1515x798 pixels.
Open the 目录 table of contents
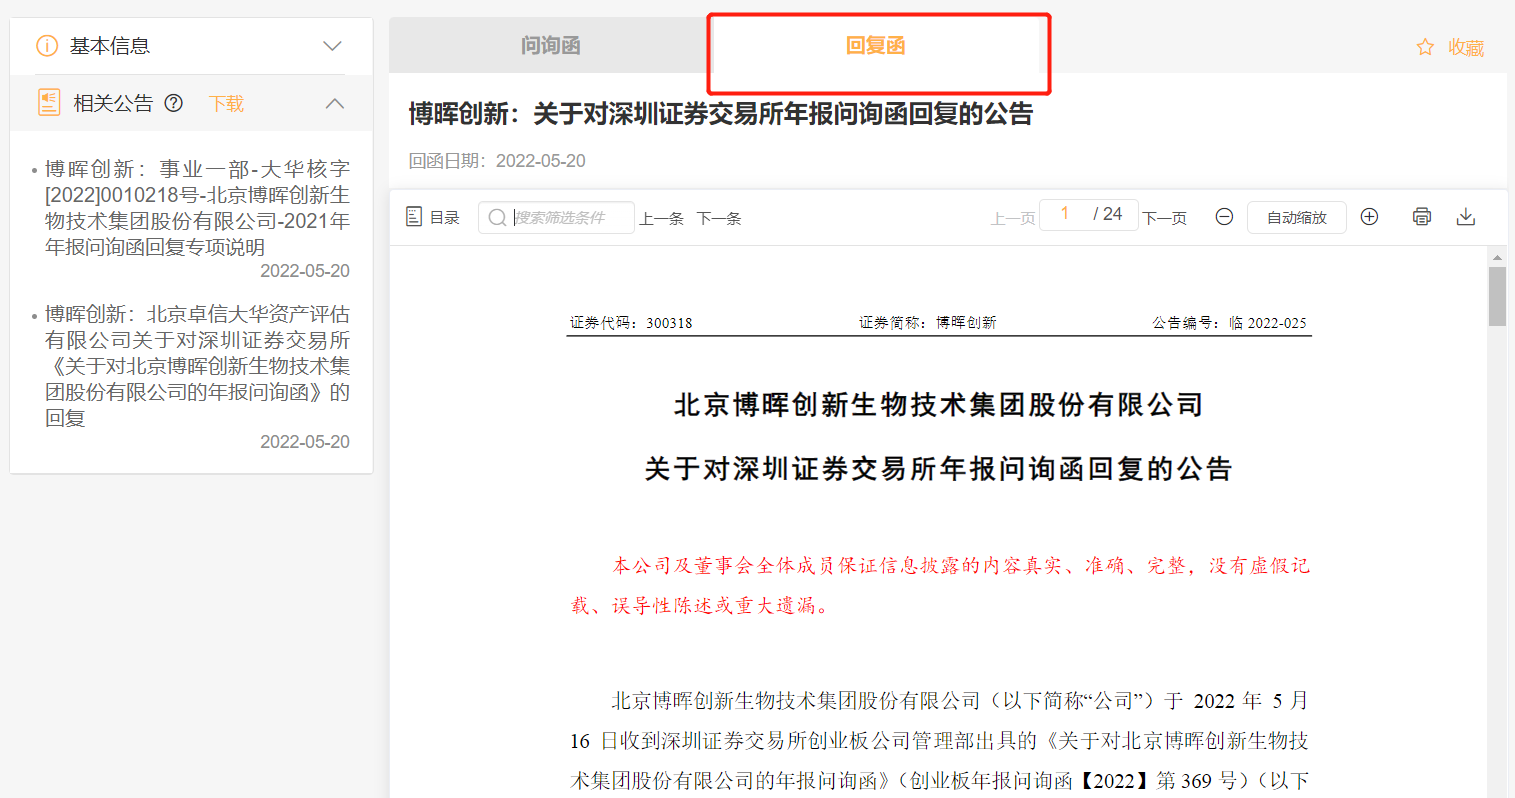click(433, 217)
